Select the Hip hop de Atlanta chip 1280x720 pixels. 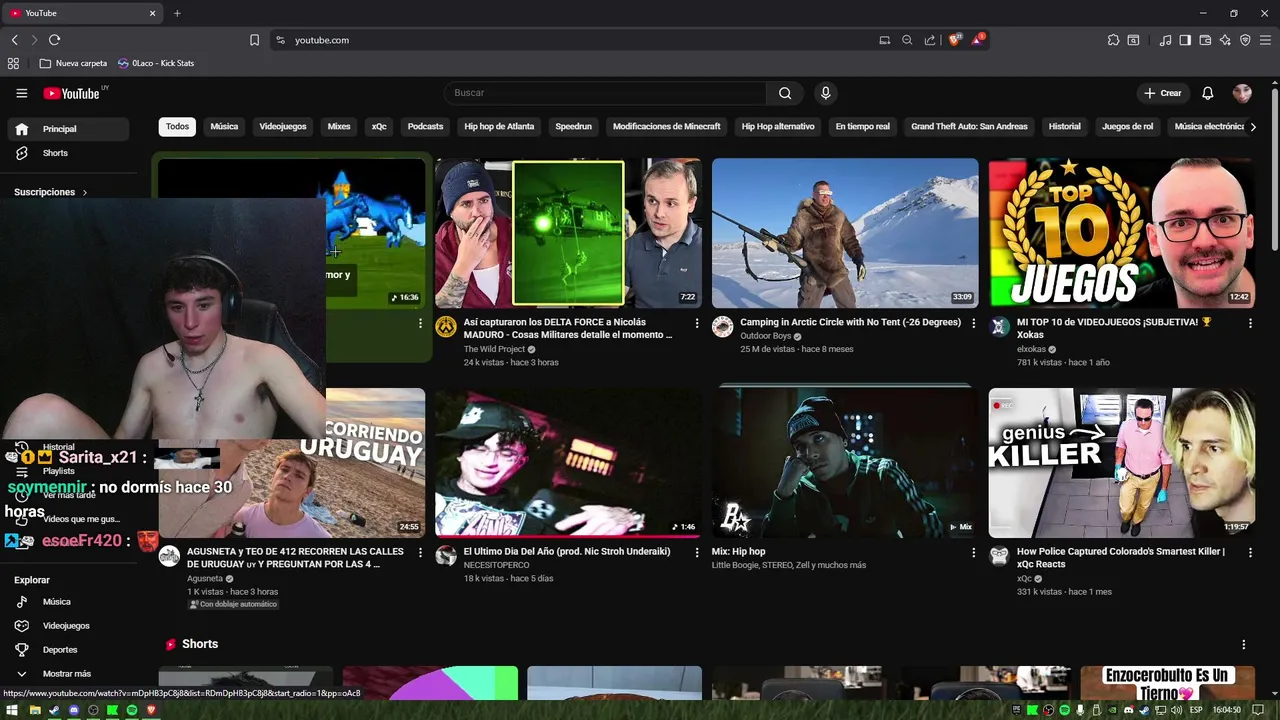[x=499, y=127]
